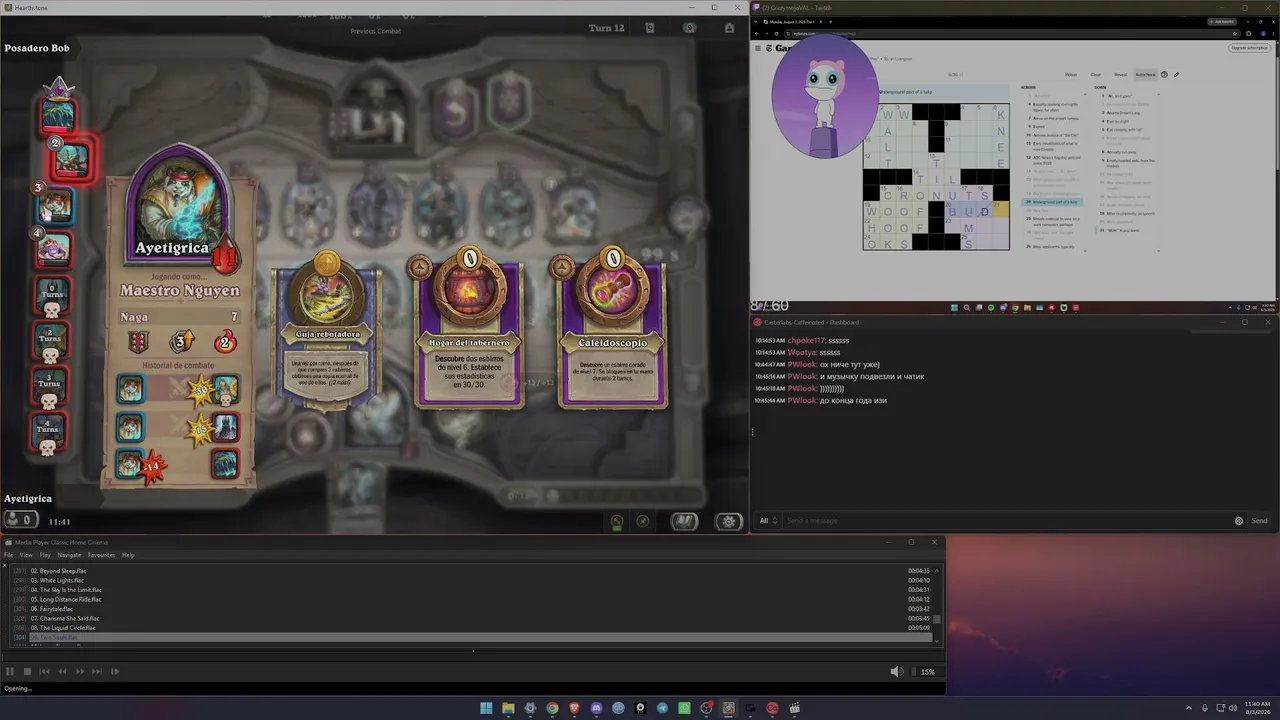Open the Favourites menu in Media Player
Viewport: 1280px width, 720px height.
(x=101, y=555)
